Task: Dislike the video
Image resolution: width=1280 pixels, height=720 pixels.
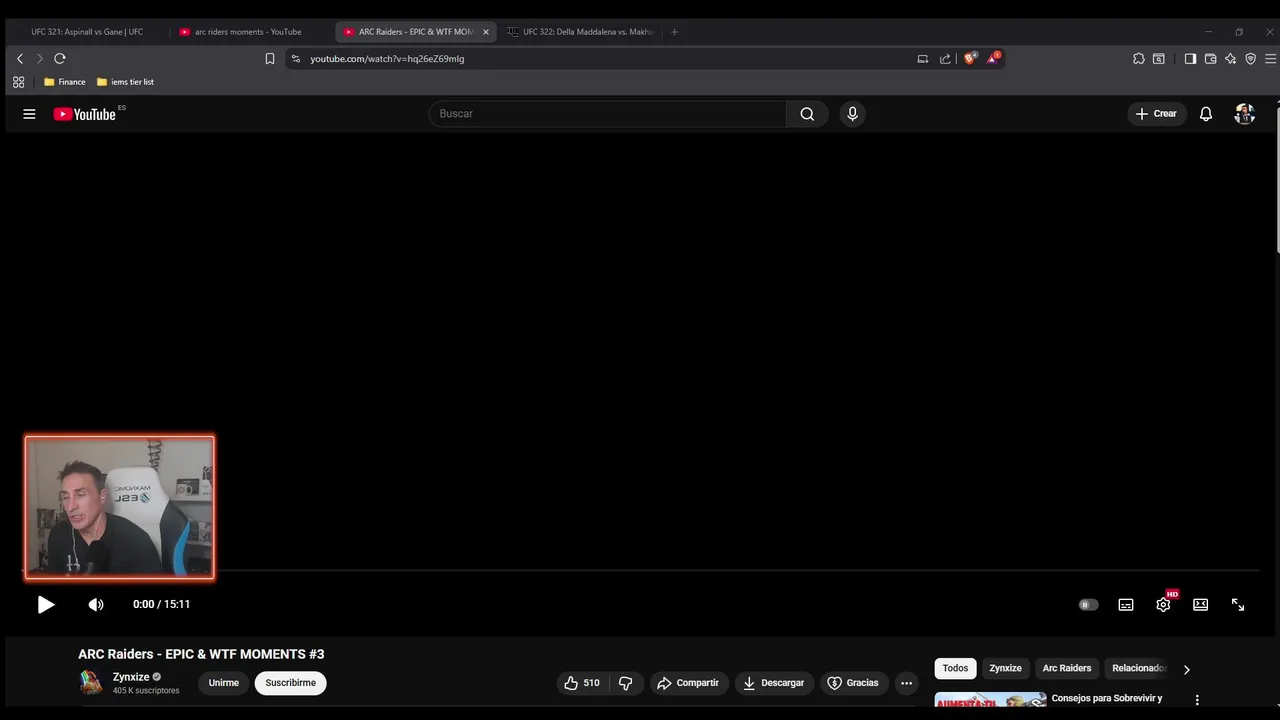Action: click(626, 683)
